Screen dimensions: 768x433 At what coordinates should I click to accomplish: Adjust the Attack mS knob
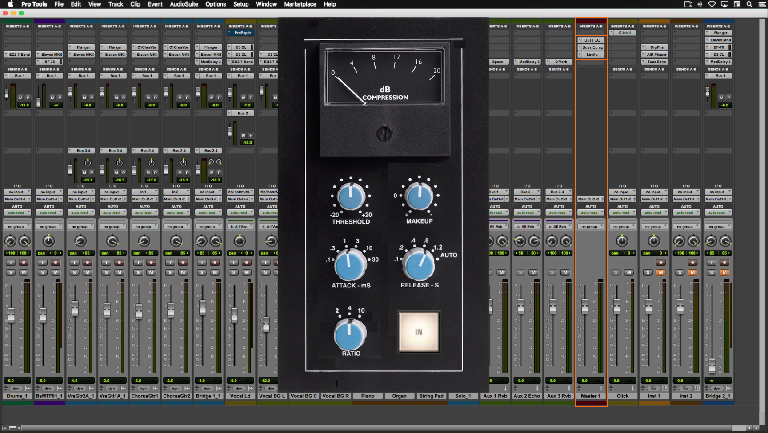coord(349,264)
